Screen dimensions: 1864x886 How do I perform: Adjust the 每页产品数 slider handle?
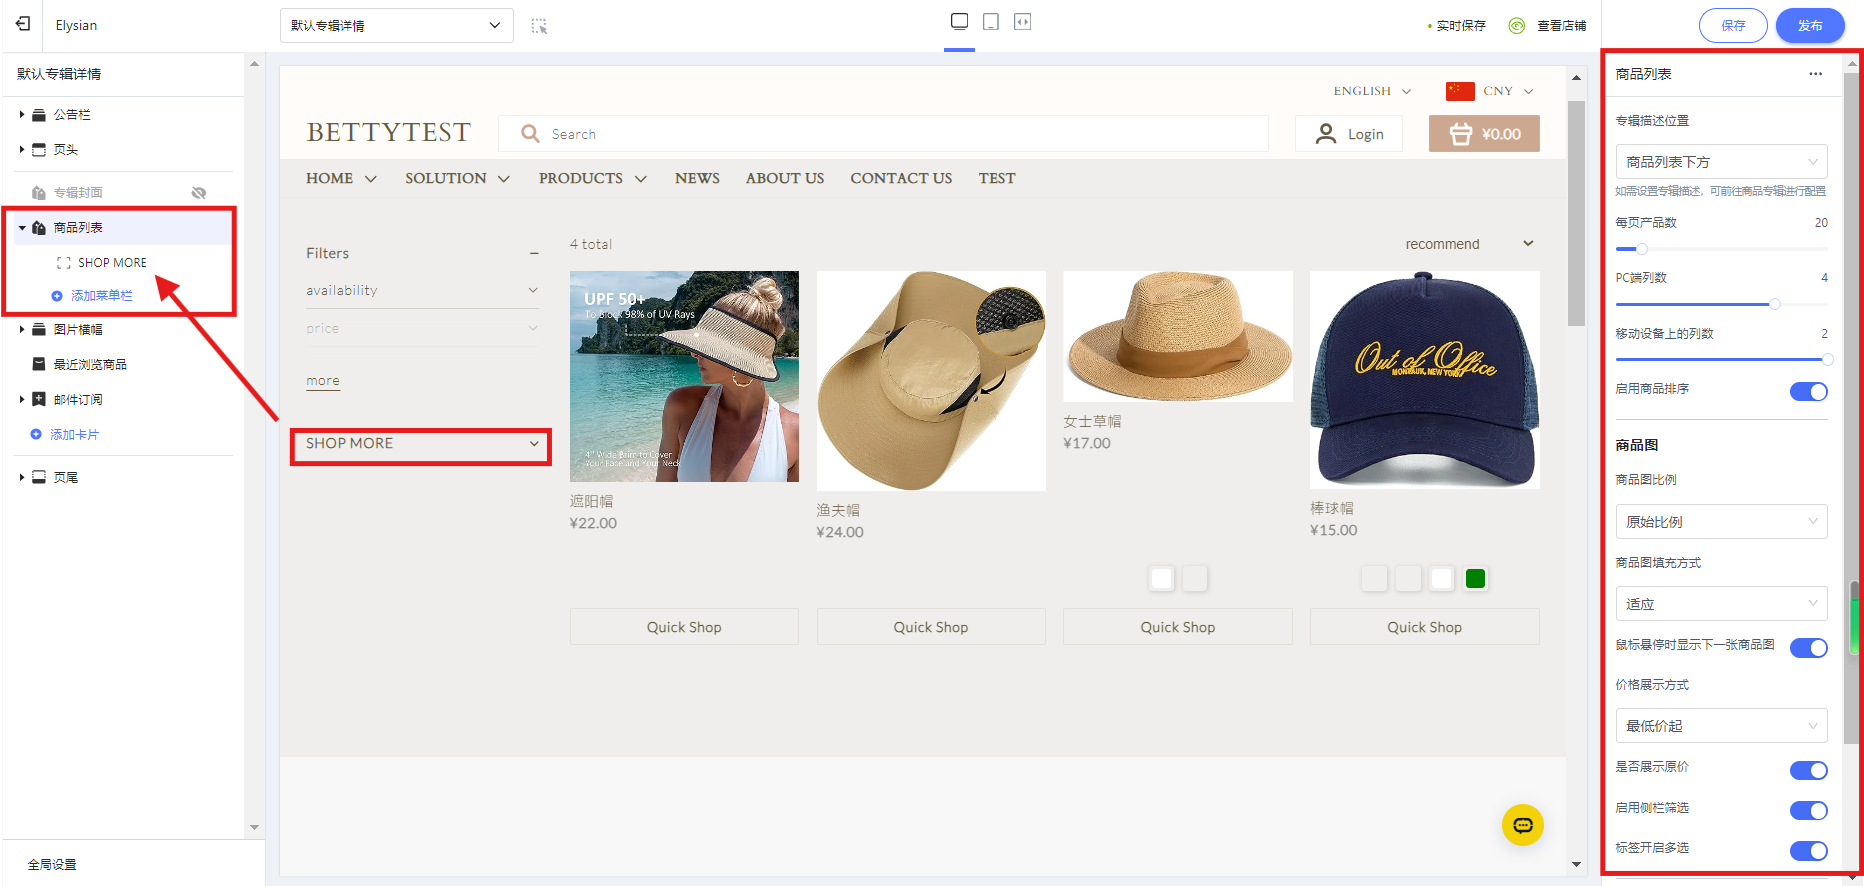coord(1641,249)
